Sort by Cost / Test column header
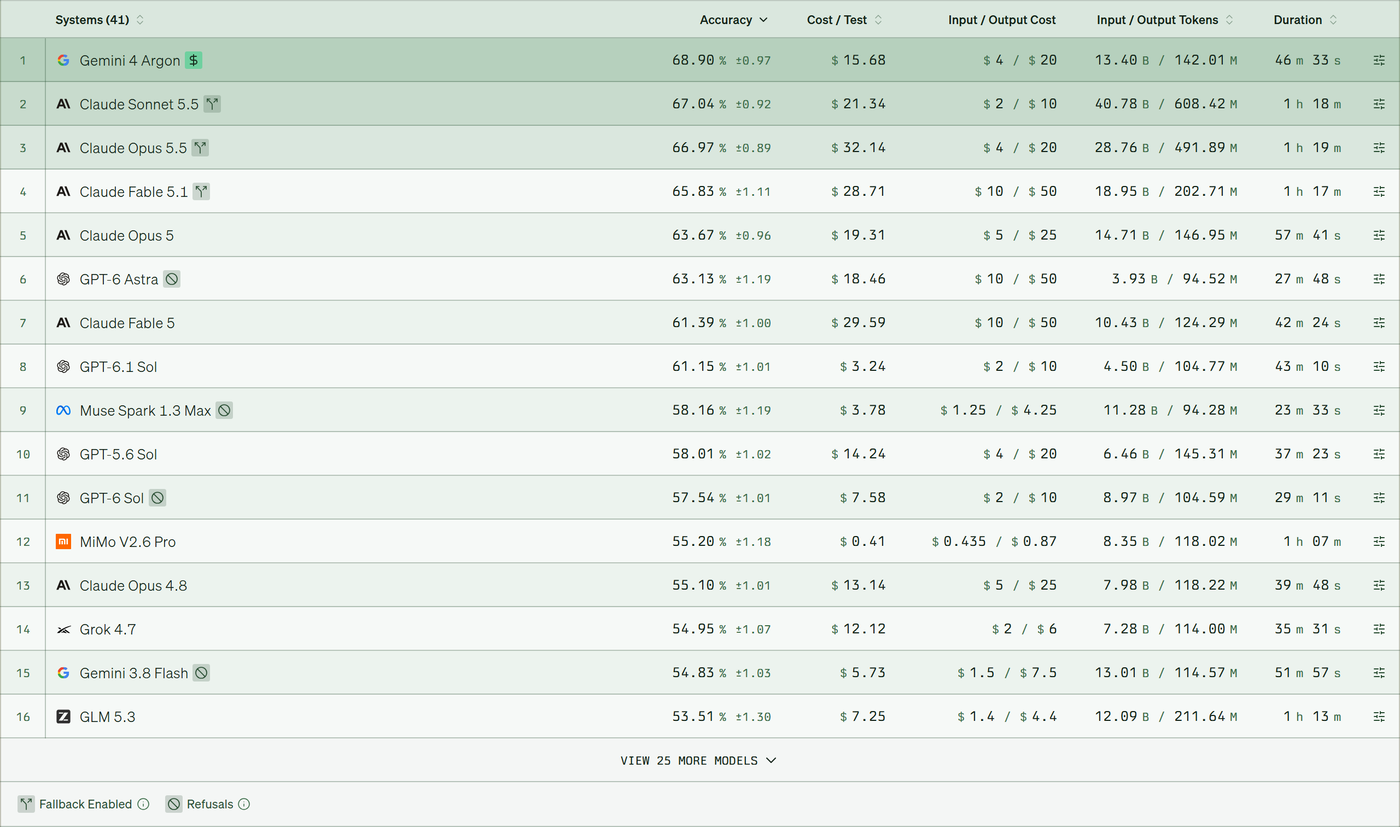 (845, 20)
